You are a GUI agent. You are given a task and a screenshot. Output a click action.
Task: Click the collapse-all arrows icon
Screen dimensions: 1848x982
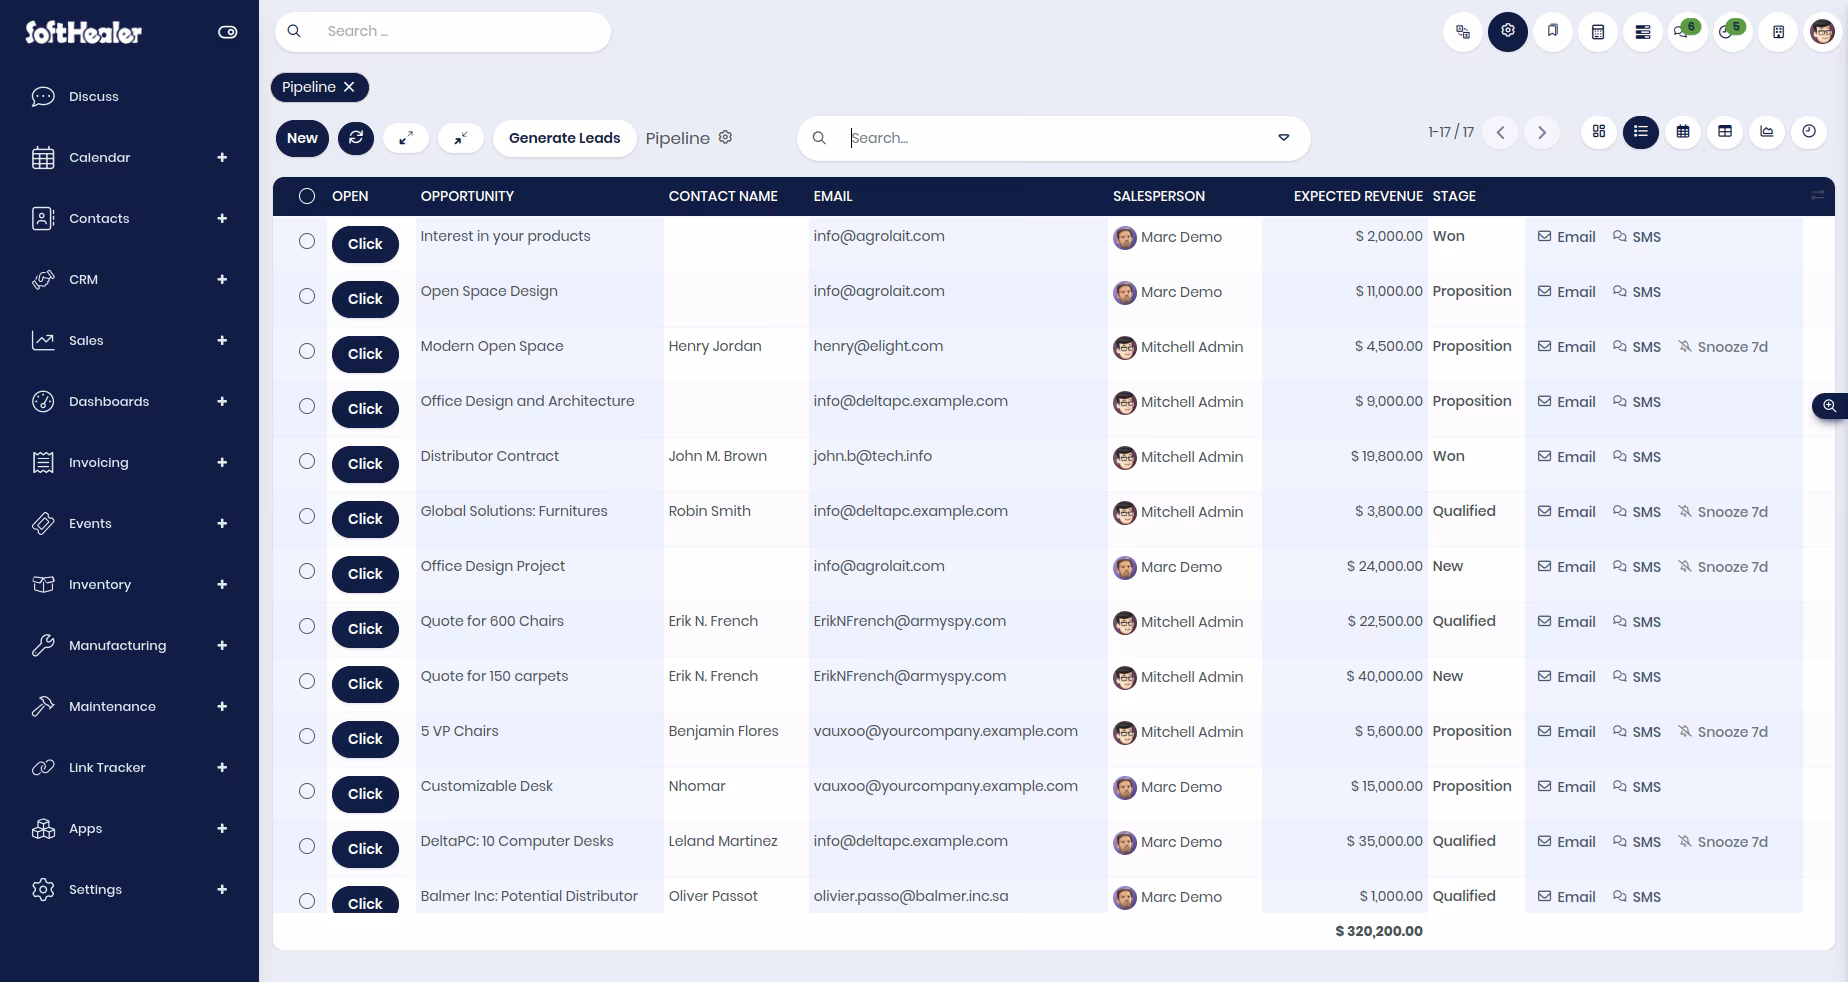[x=461, y=138]
